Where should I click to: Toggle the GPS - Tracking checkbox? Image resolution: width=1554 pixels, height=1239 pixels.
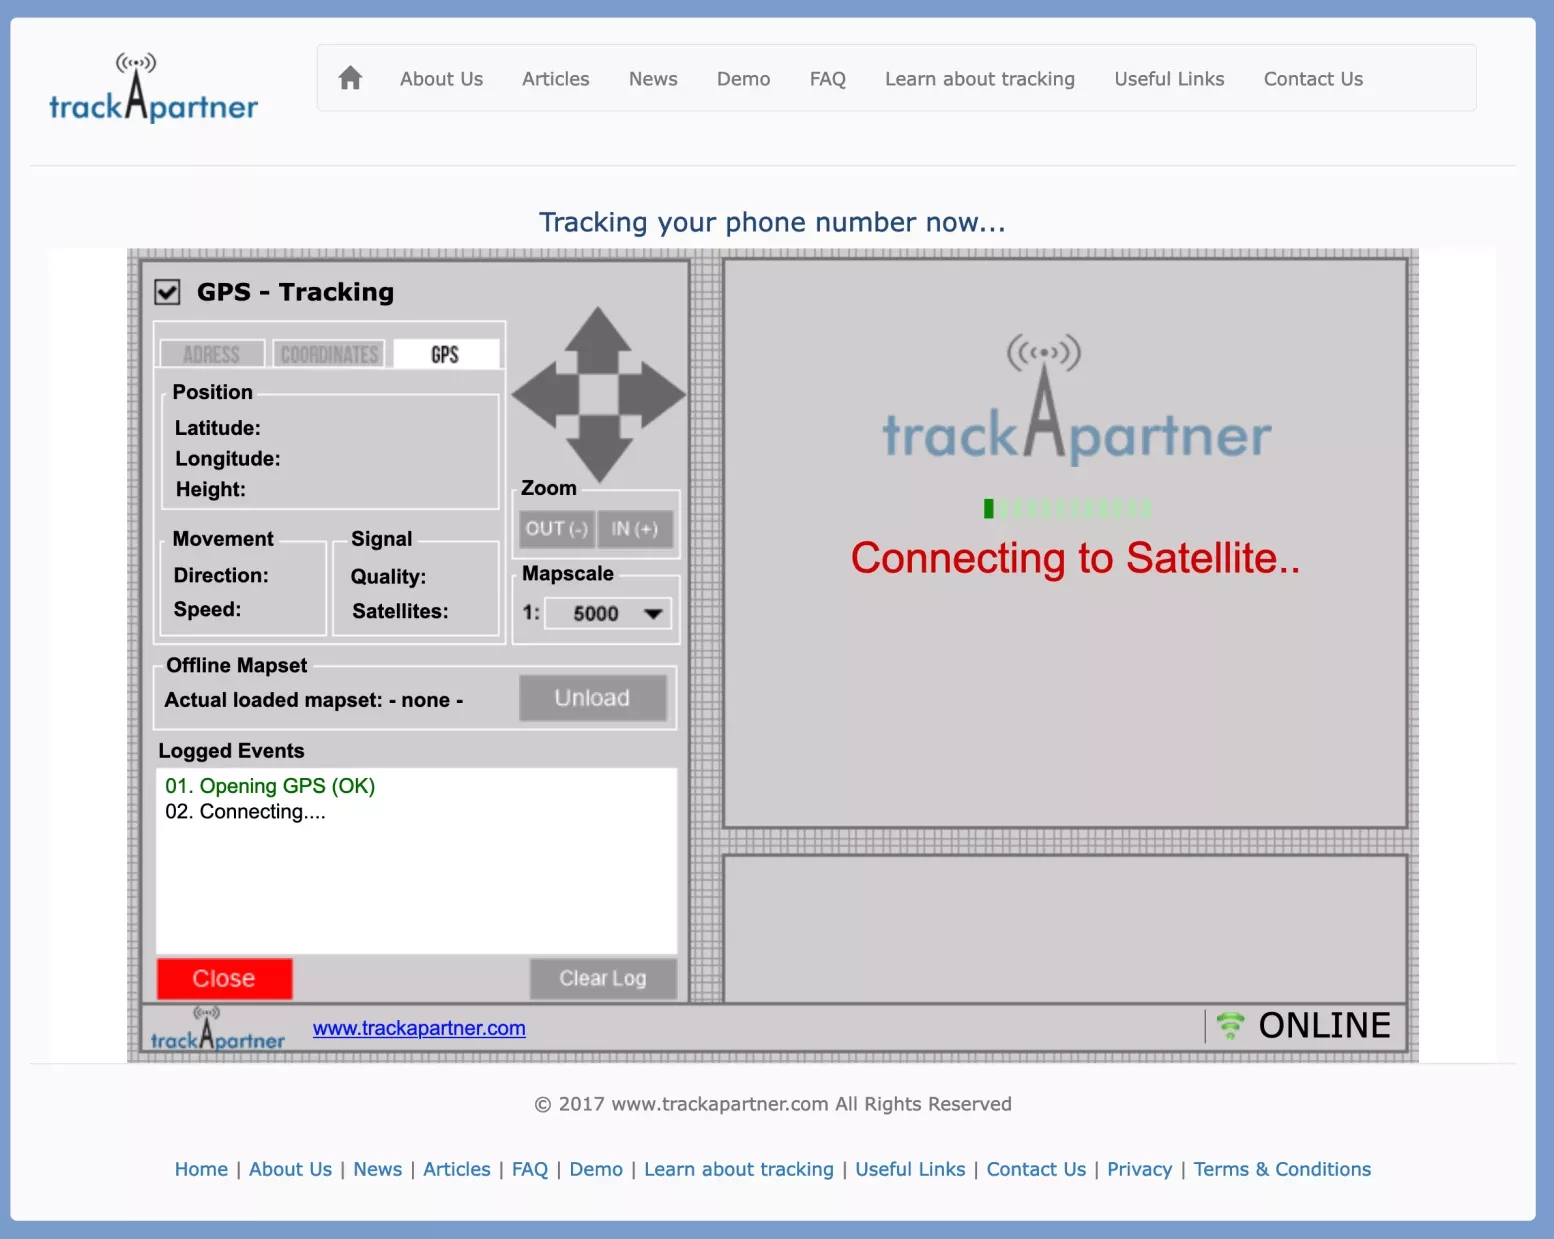click(x=167, y=292)
